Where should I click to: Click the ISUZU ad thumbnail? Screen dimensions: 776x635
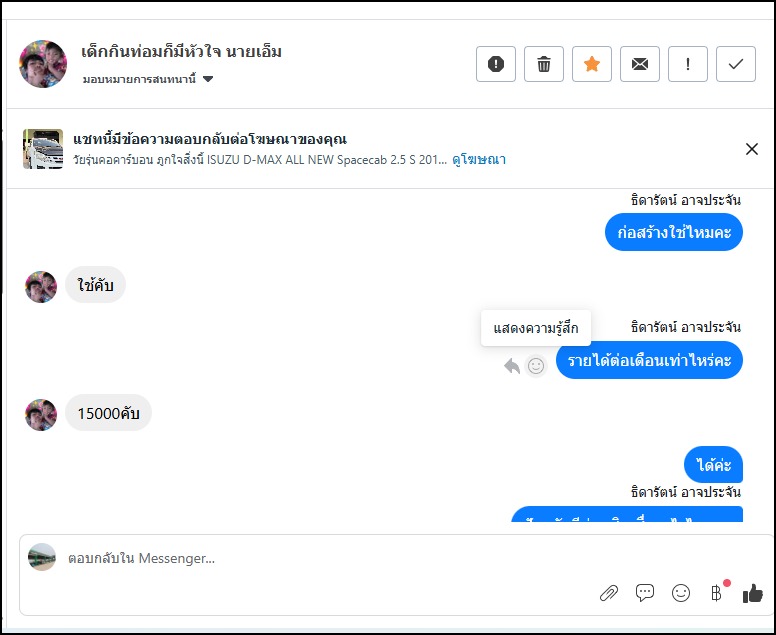tap(43, 148)
